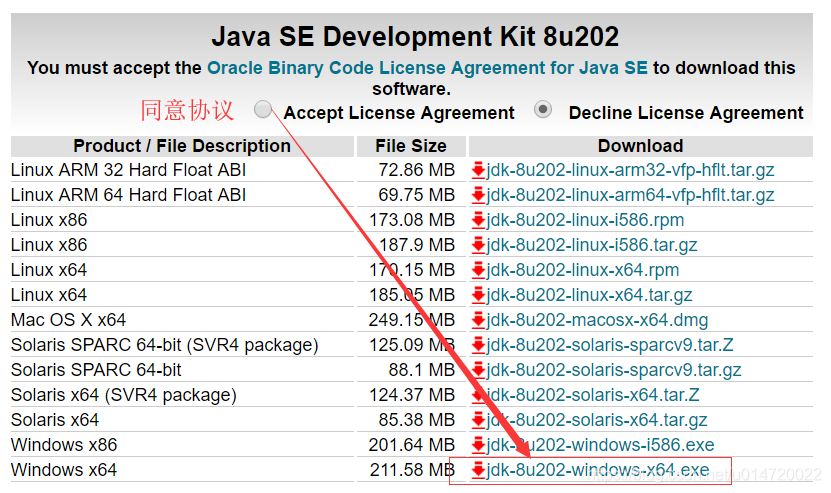Download jdk-8u202-windows-x64.exe link
The height and width of the screenshot is (493, 831).
[598, 470]
